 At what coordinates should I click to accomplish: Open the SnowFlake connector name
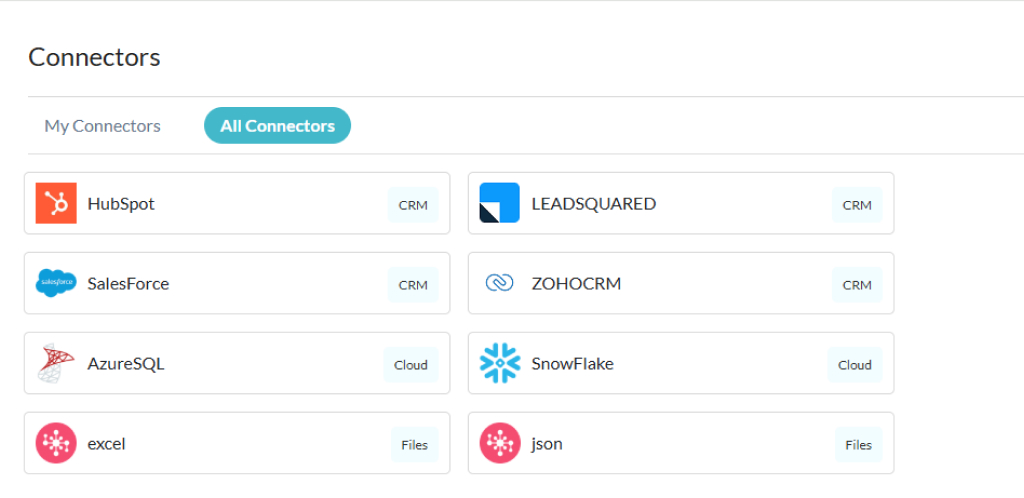click(x=572, y=363)
